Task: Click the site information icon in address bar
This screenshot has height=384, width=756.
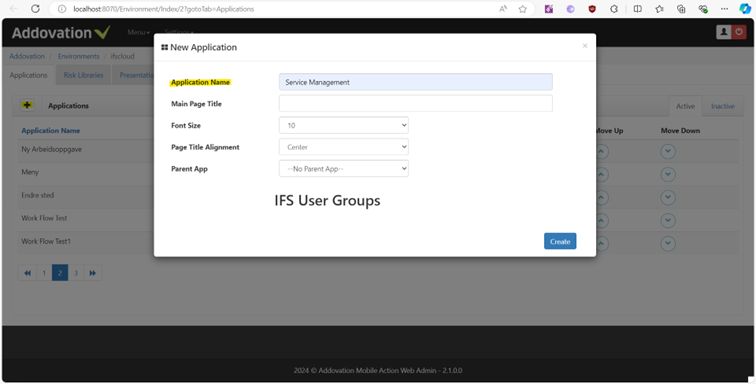Action: coord(62,9)
